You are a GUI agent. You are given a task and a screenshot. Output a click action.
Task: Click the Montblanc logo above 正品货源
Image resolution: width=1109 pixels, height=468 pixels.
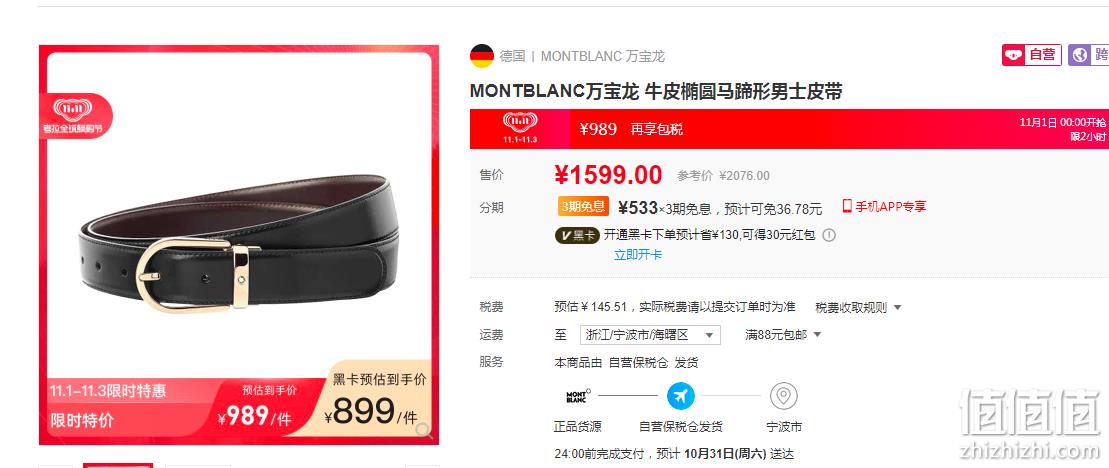coord(577,396)
